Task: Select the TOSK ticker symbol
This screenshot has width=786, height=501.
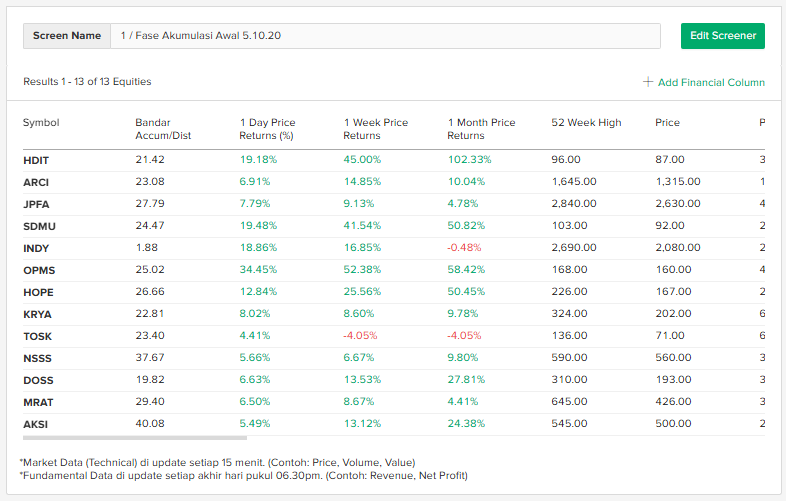Action: 37,336
